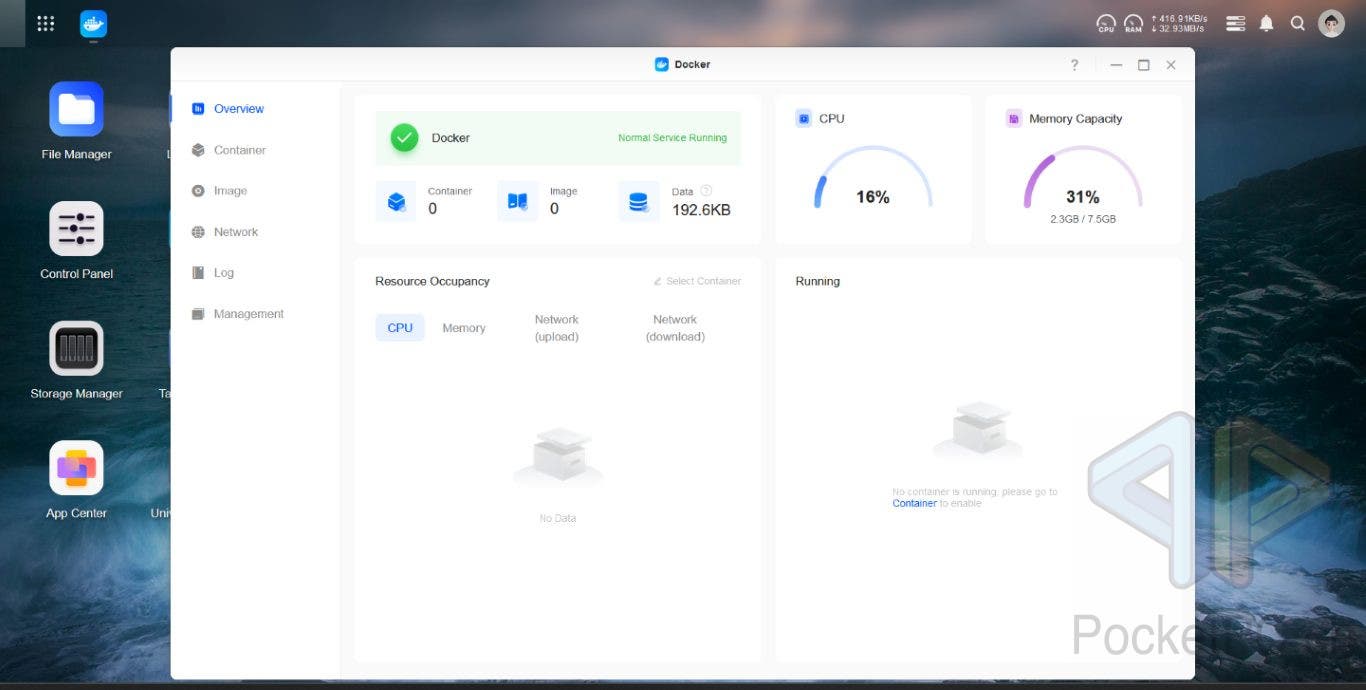The width and height of the screenshot is (1366, 690).
Task: Click the Docker whale icon in title bar
Action: 661,64
